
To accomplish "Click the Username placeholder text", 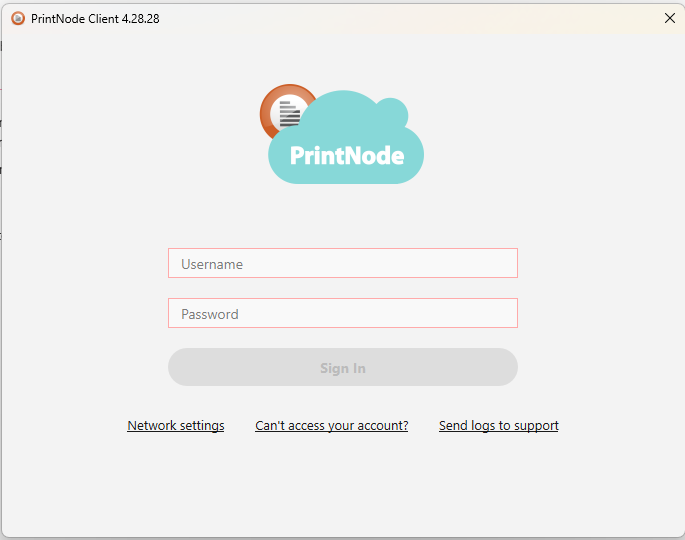I will [212, 265].
